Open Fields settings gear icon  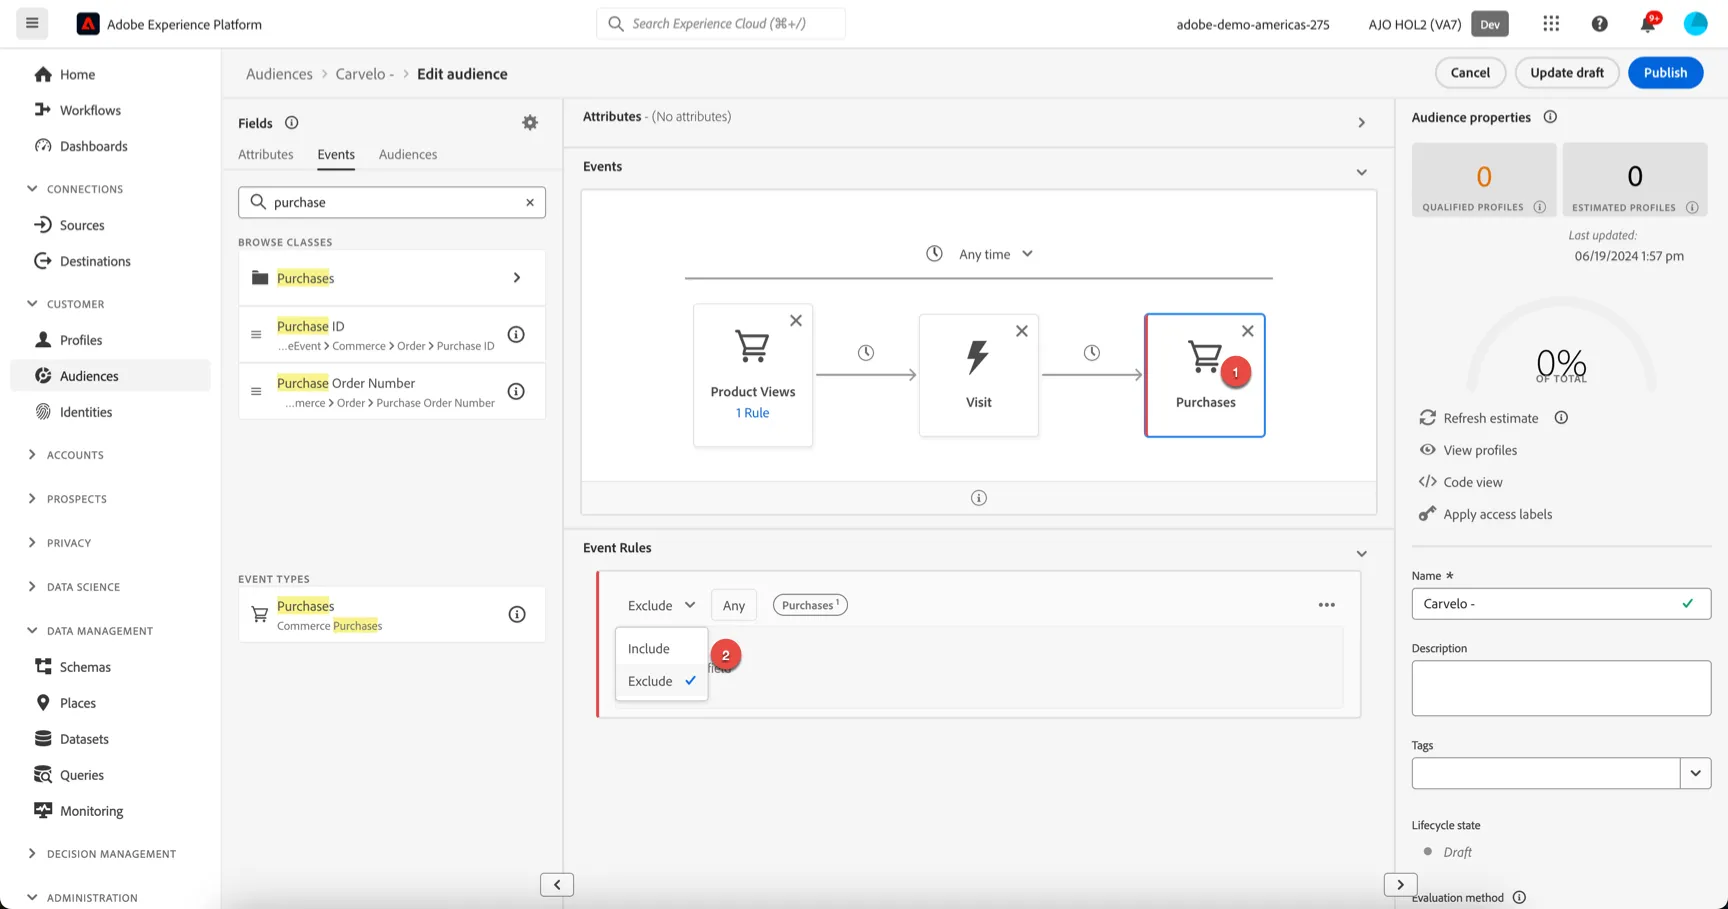tap(530, 123)
